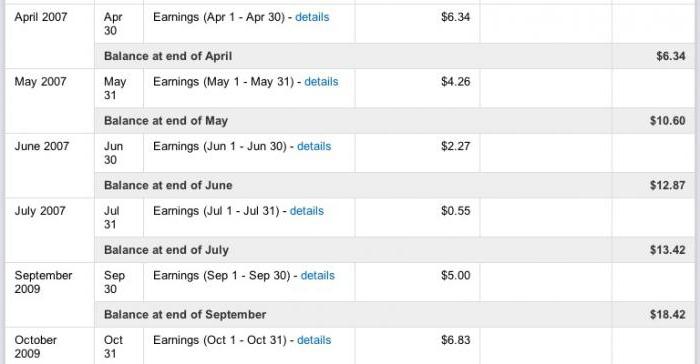Open details link for October earnings

314,340
